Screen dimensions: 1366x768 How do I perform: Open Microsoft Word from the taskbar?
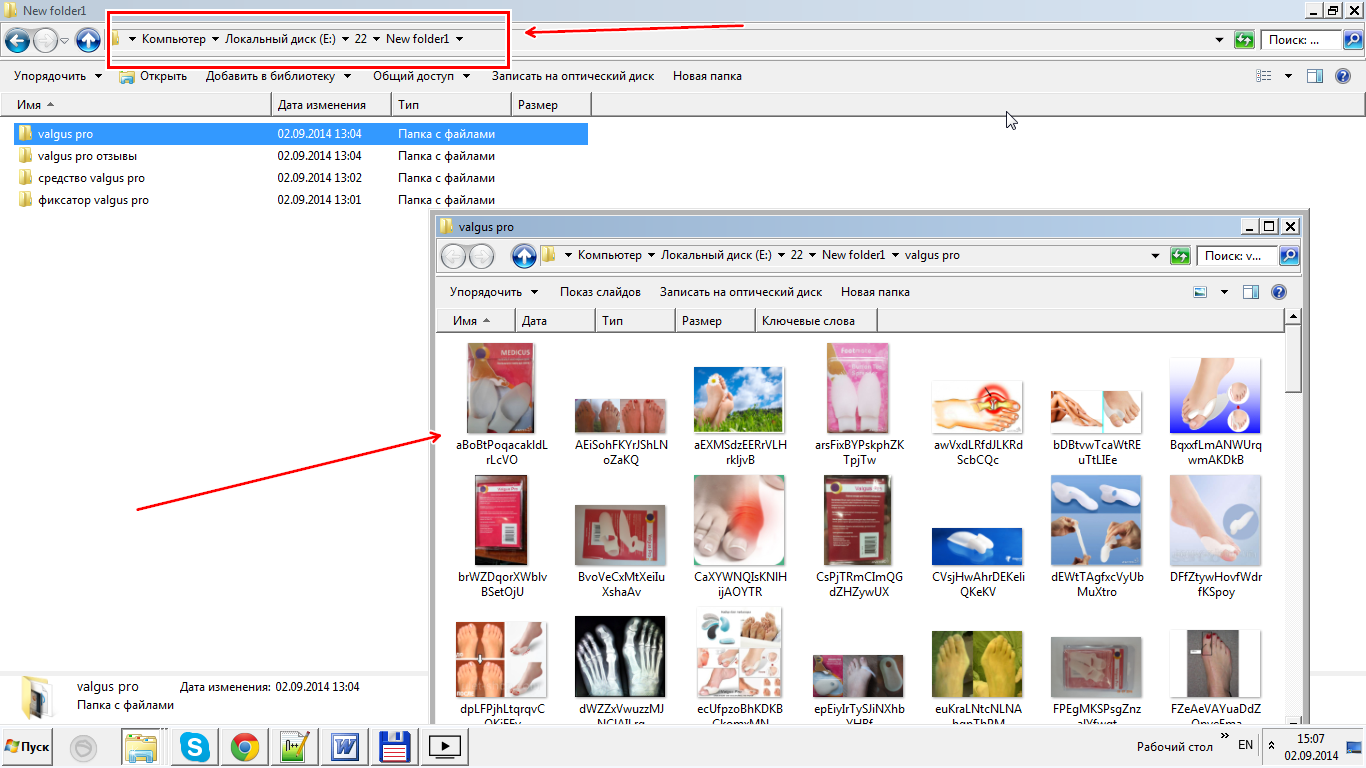click(x=346, y=747)
